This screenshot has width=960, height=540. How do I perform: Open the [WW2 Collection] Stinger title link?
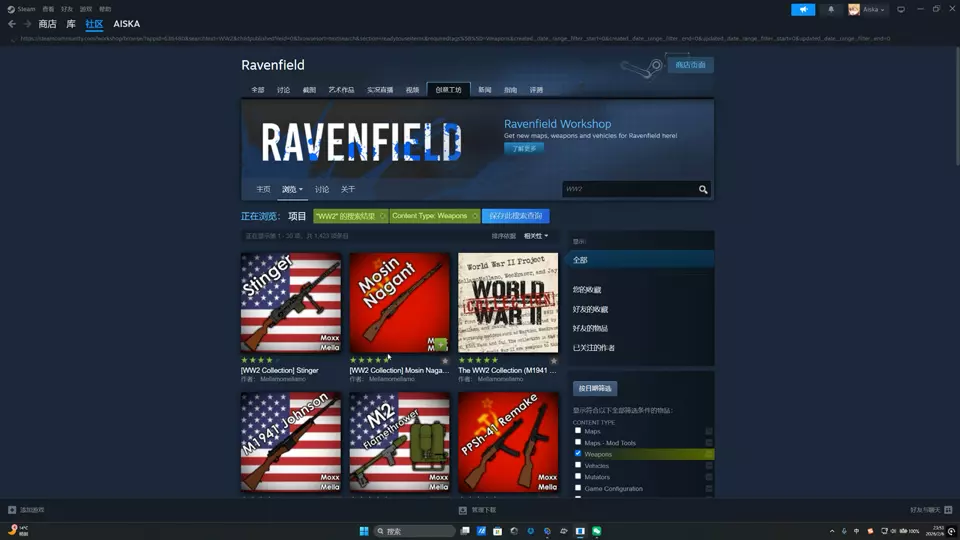coord(280,370)
